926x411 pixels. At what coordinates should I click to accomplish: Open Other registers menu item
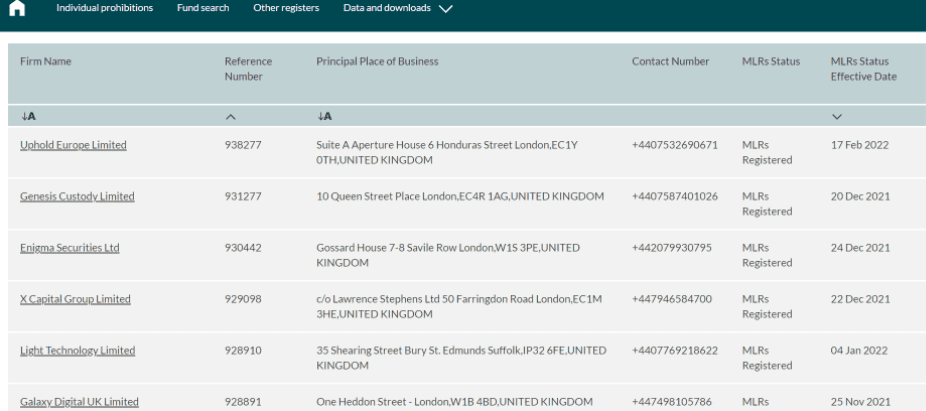[286, 8]
